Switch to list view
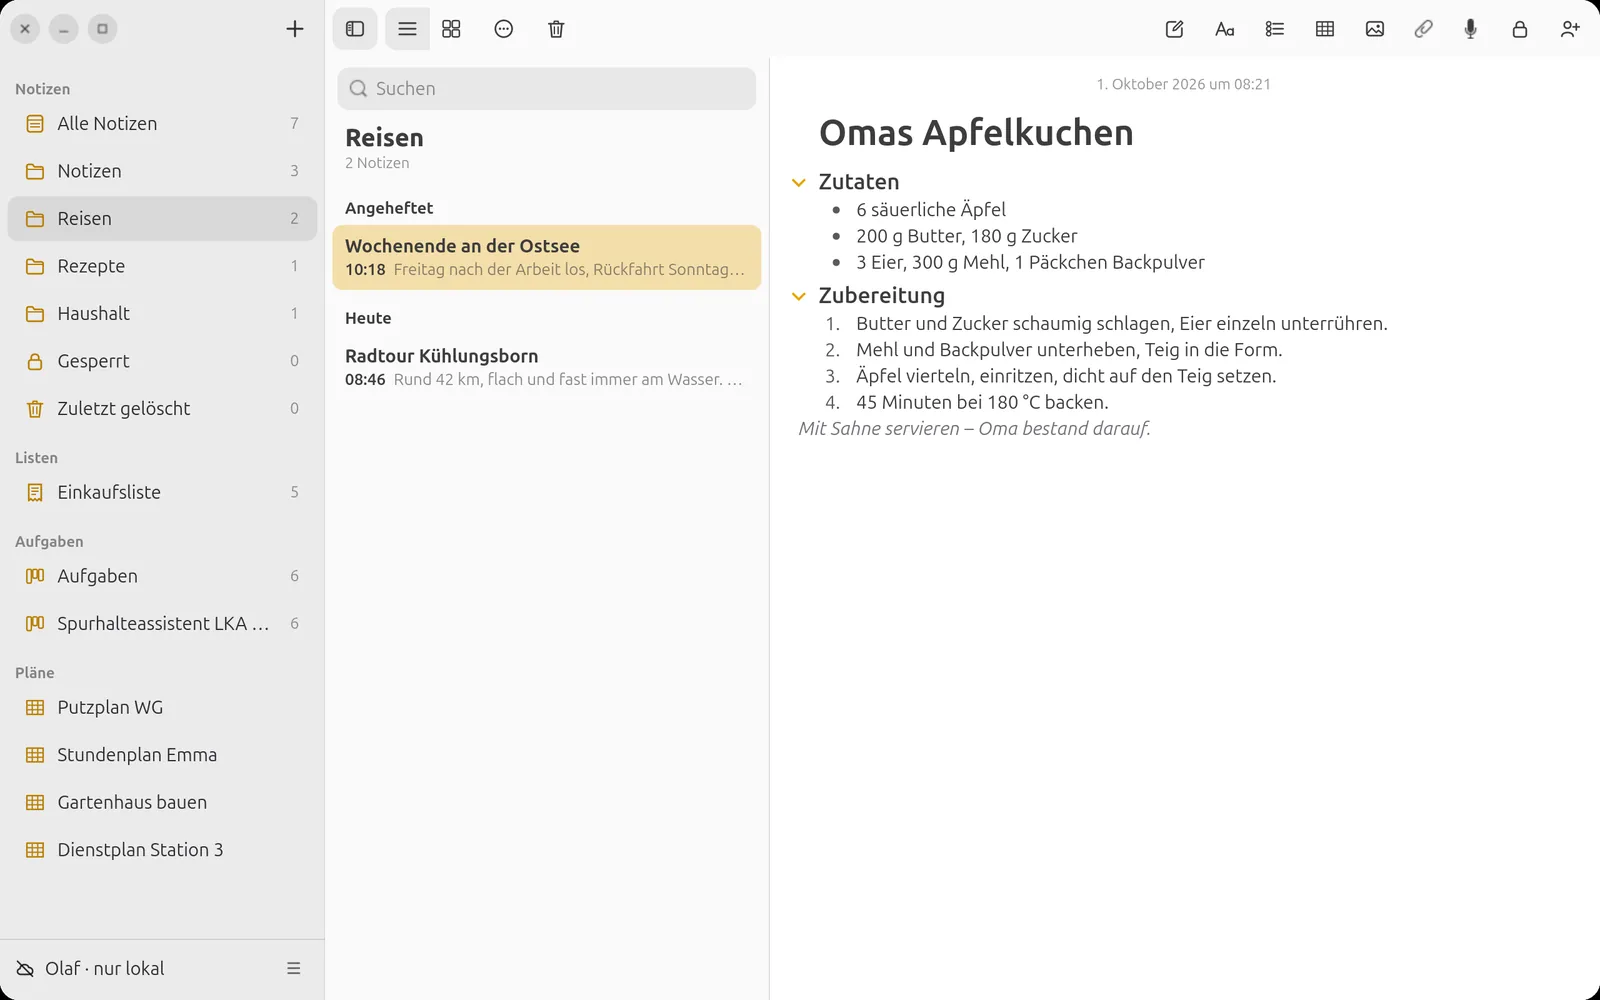Viewport: 1600px width, 1000px height. pyautogui.click(x=407, y=29)
